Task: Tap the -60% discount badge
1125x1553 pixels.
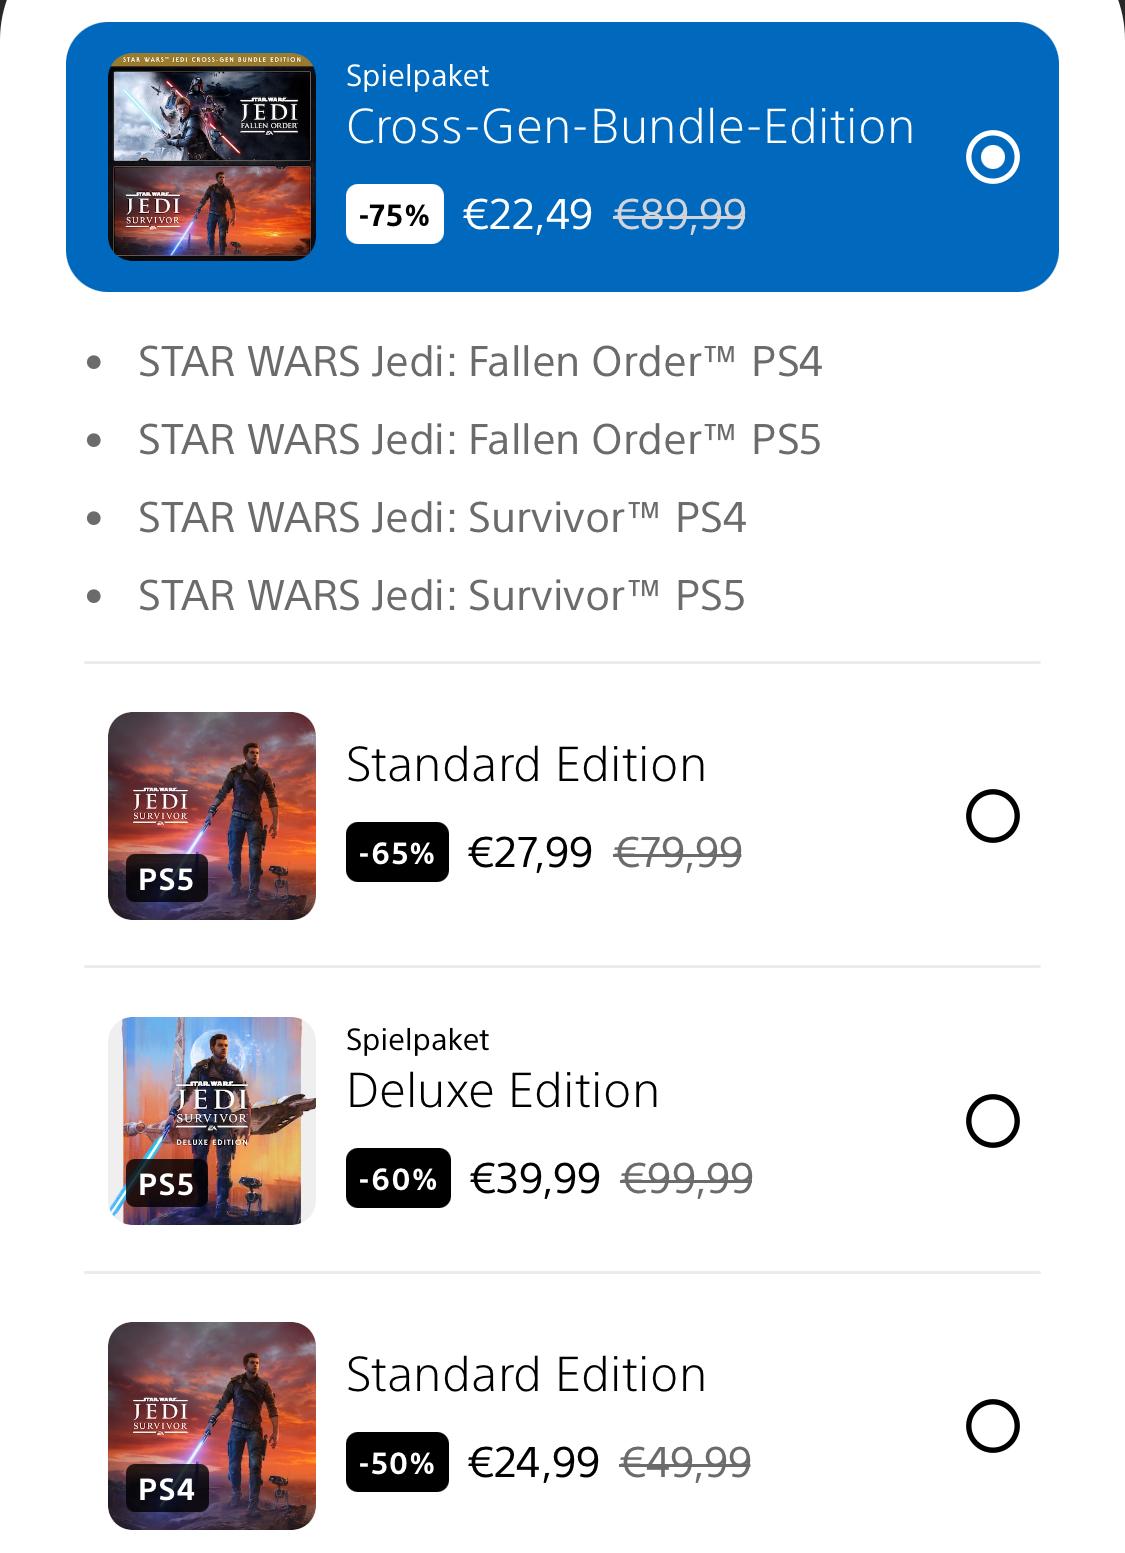Action: pyautogui.click(x=398, y=1179)
